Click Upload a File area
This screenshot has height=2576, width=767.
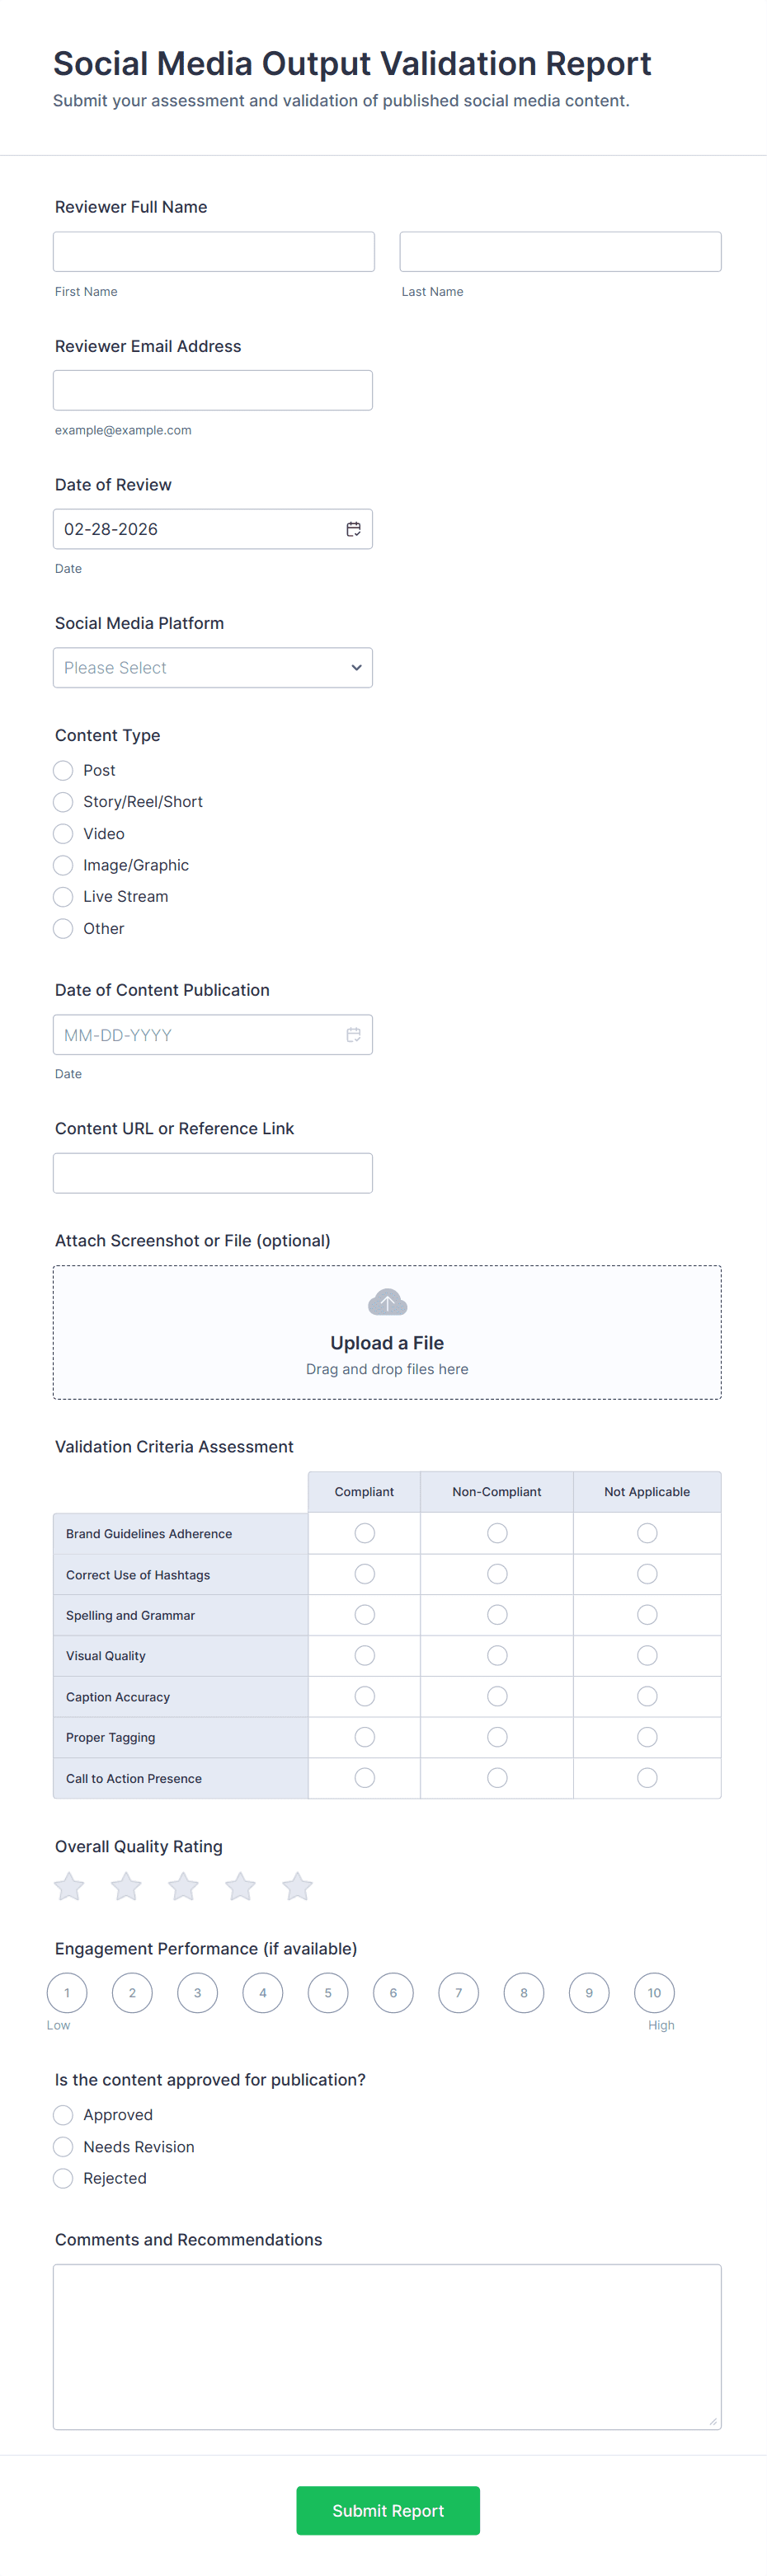tap(387, 1343)
